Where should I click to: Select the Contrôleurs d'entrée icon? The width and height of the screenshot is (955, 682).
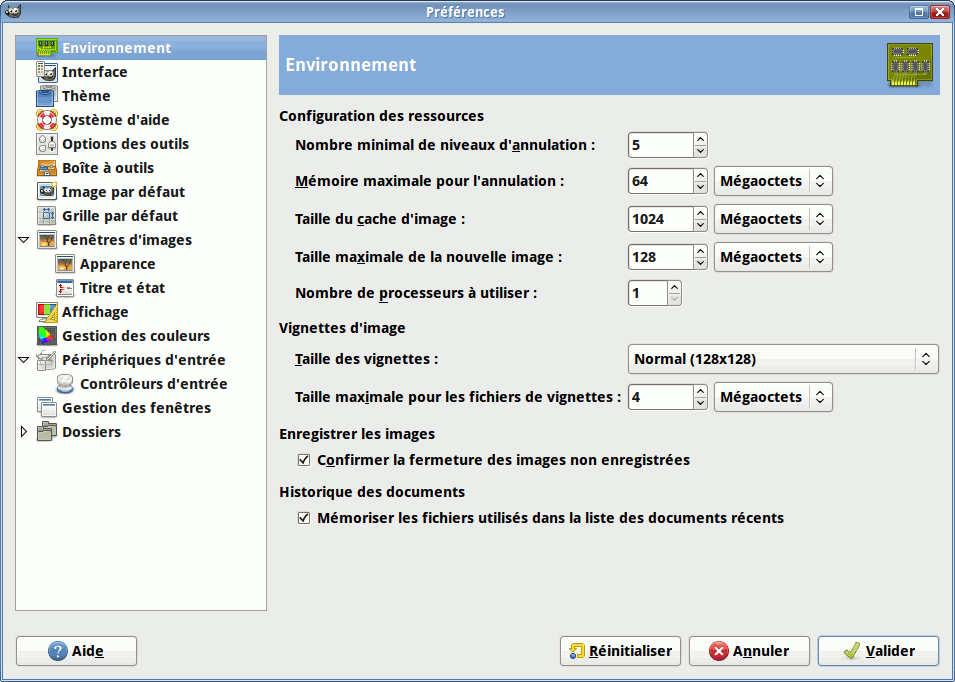pos(65,384)
